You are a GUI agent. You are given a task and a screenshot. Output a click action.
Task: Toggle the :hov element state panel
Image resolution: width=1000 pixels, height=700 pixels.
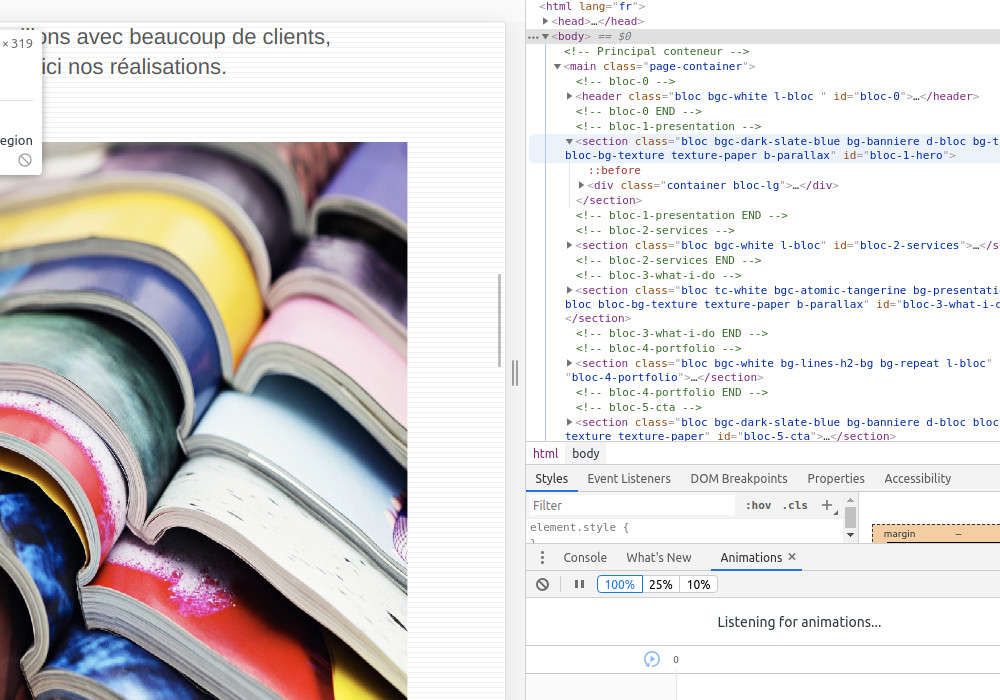tap(758, 505)
